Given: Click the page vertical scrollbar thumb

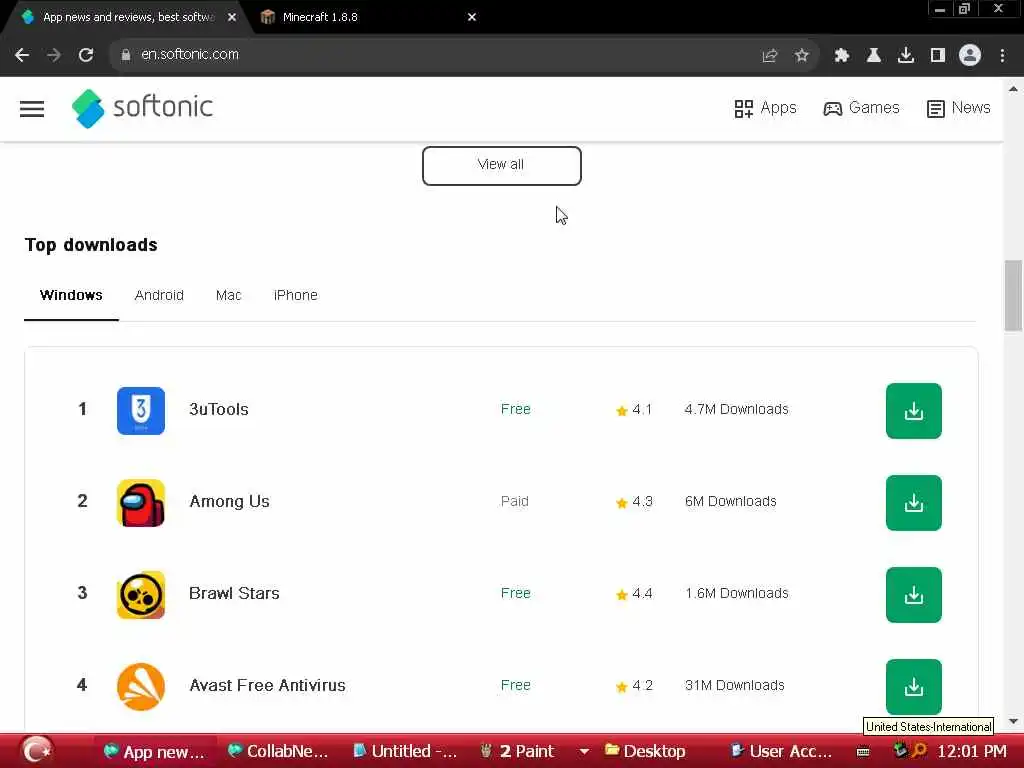Looking at the screenshot, I should pos(1013,295).
